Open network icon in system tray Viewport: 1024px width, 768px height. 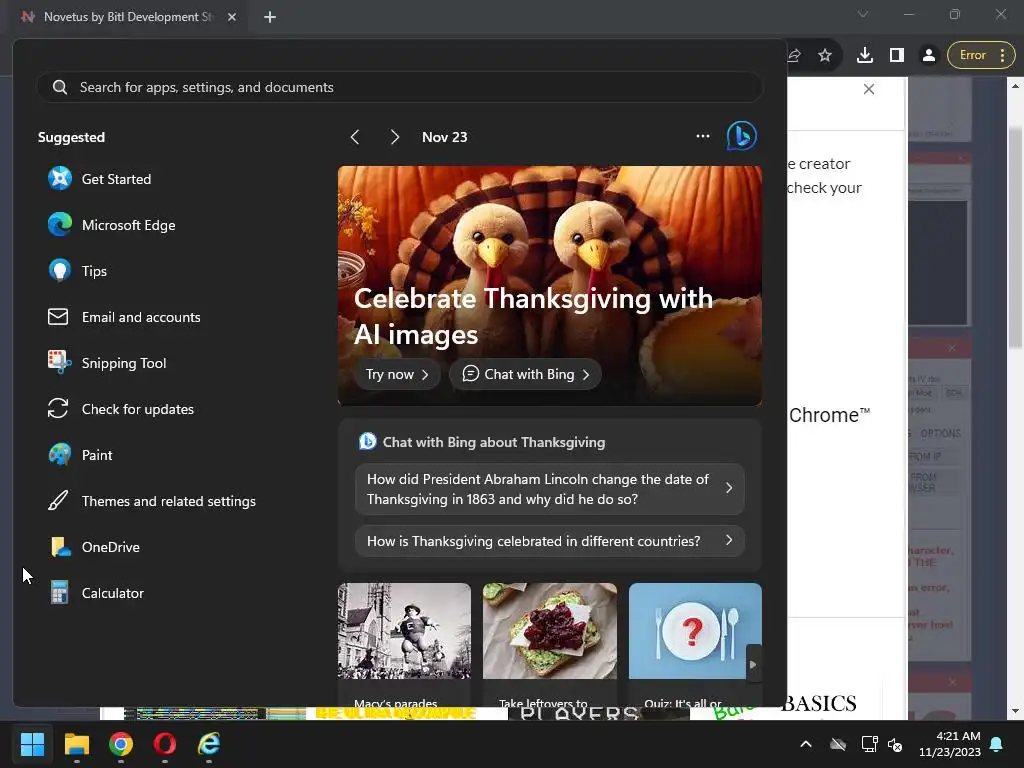click(869, 744)
